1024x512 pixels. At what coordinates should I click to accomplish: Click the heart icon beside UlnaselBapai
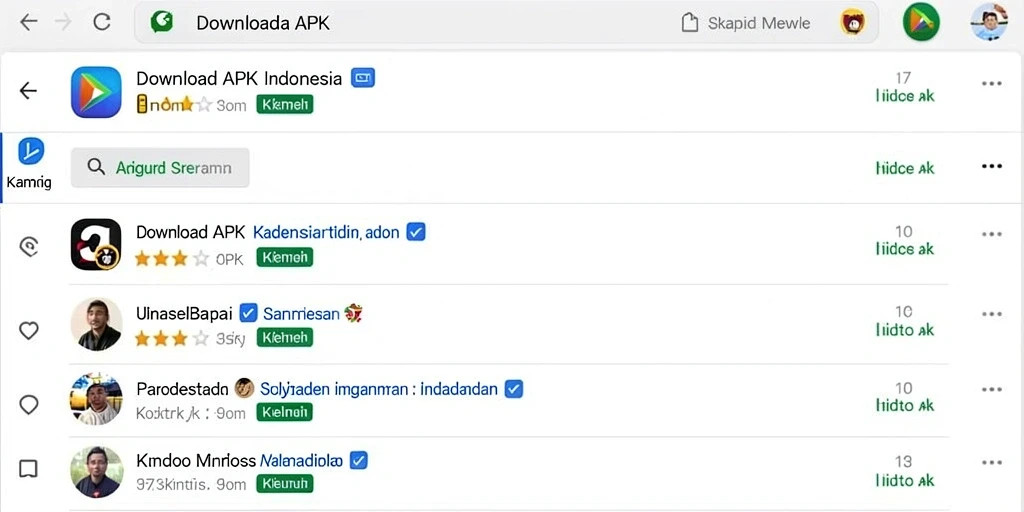(x=29, y=330)
